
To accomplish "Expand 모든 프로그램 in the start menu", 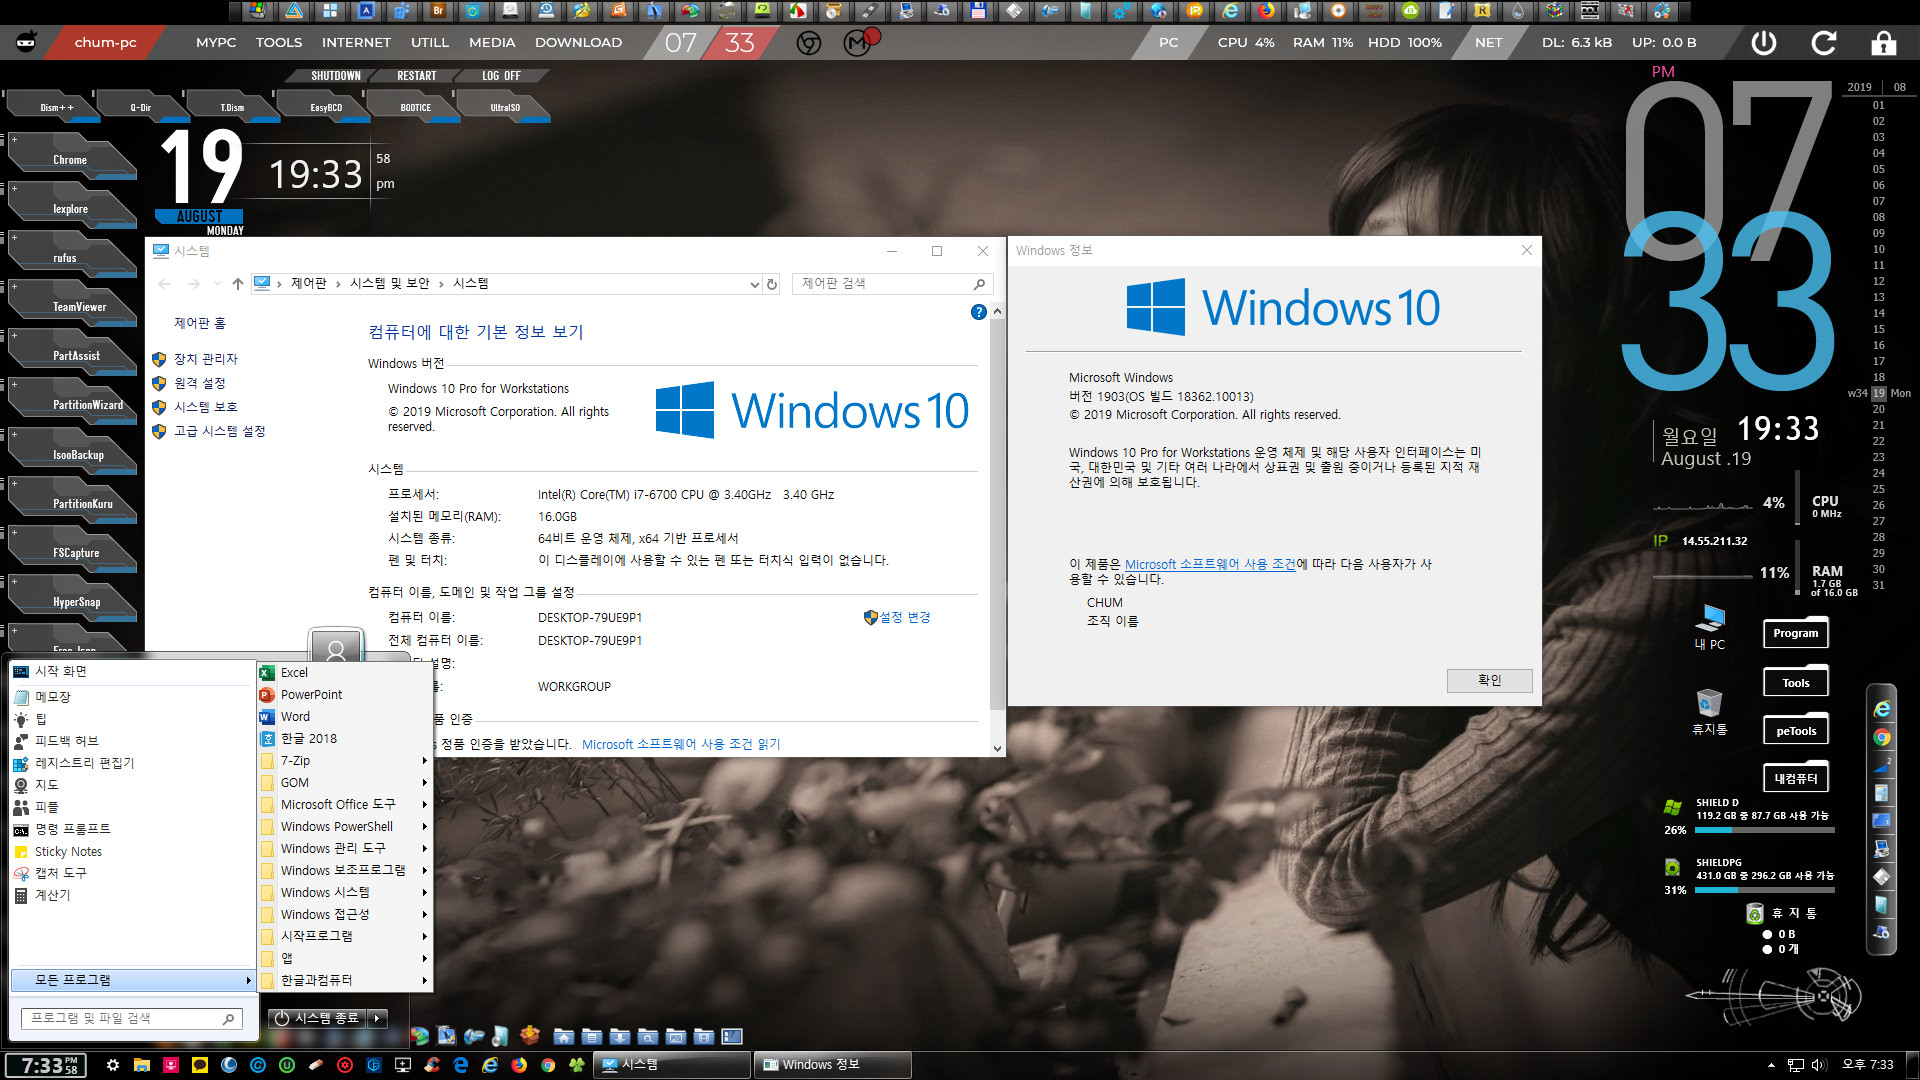I will point(133,980).
